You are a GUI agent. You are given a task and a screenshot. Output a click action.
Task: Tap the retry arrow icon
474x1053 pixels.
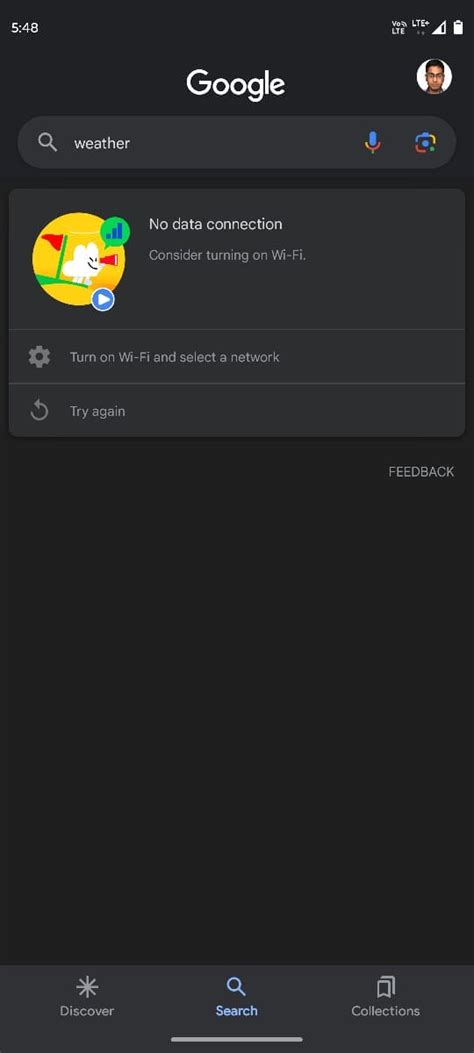click(x=40, y=410)
